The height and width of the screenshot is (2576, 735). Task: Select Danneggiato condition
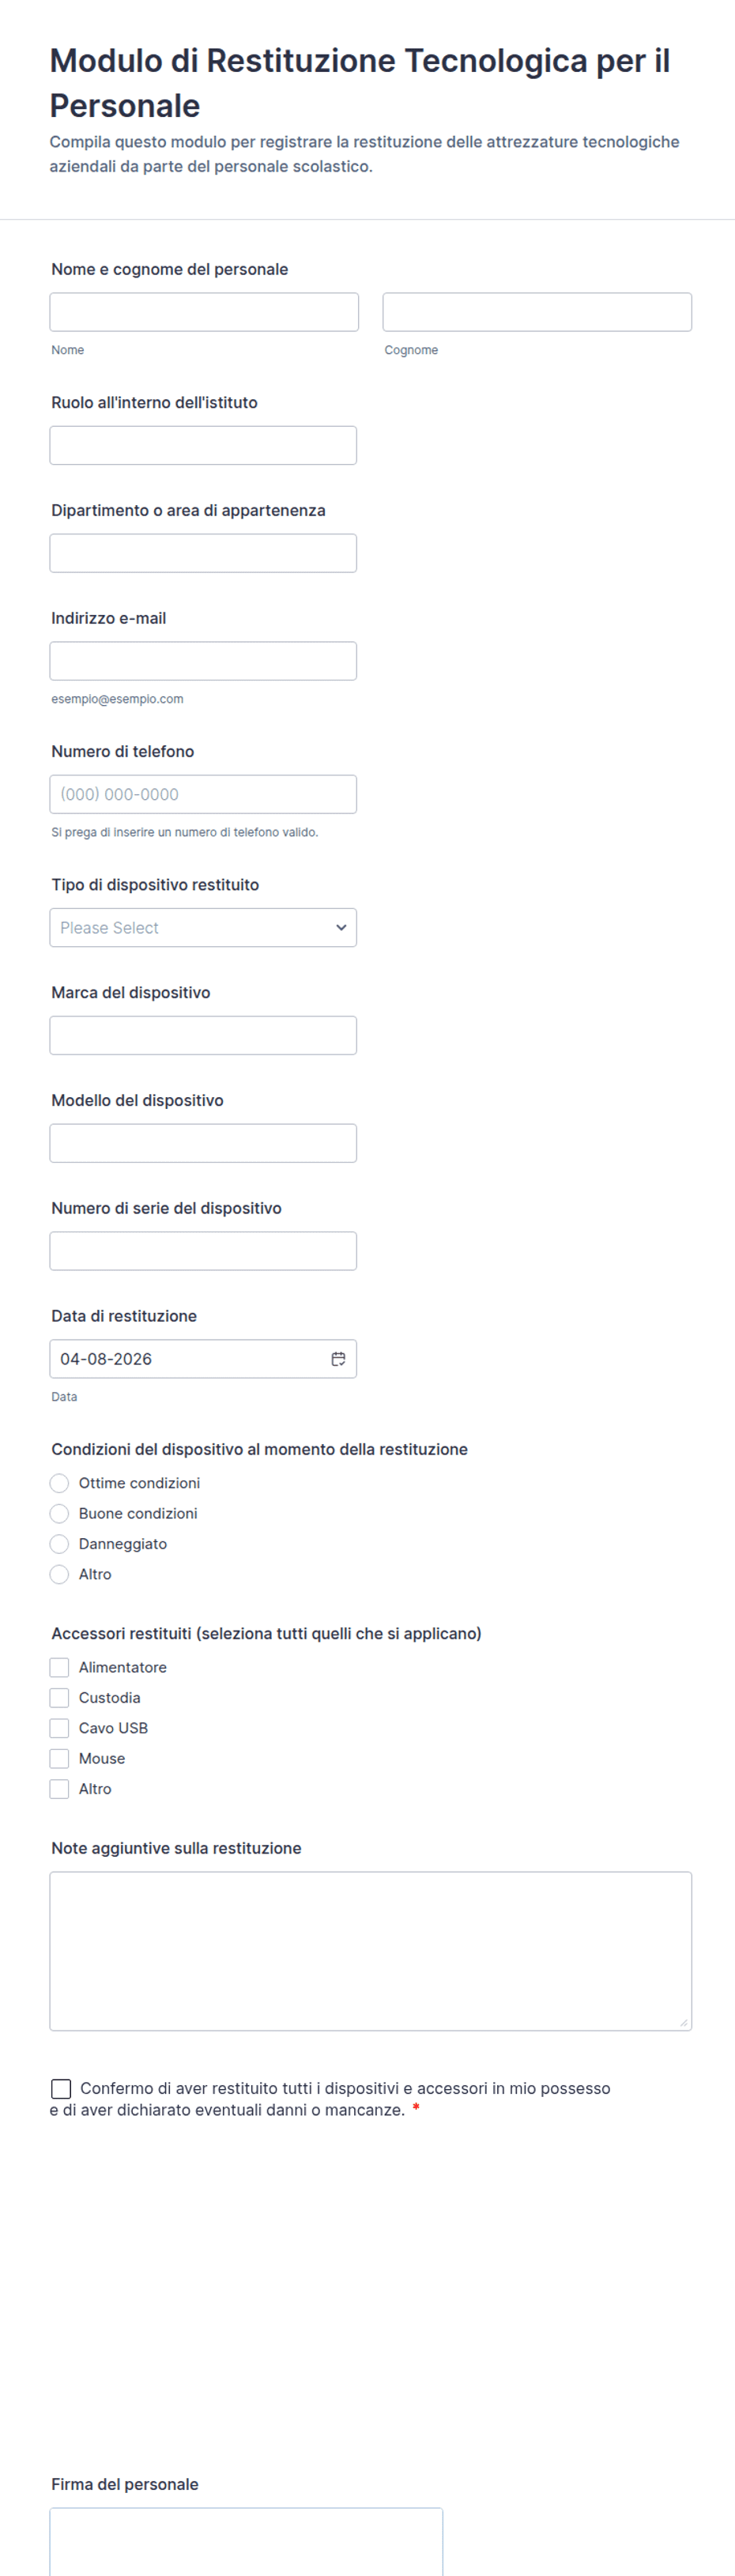click(x=60, y=1544)
